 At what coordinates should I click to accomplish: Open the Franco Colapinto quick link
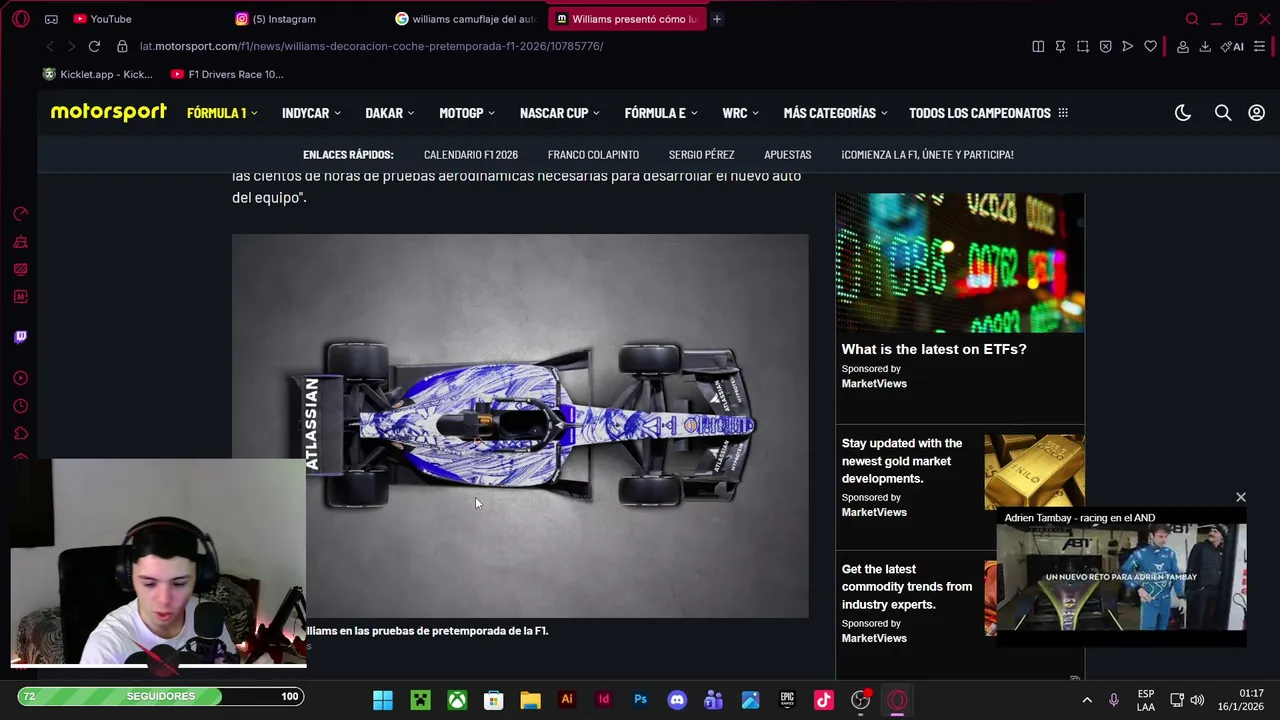point(593,155)
